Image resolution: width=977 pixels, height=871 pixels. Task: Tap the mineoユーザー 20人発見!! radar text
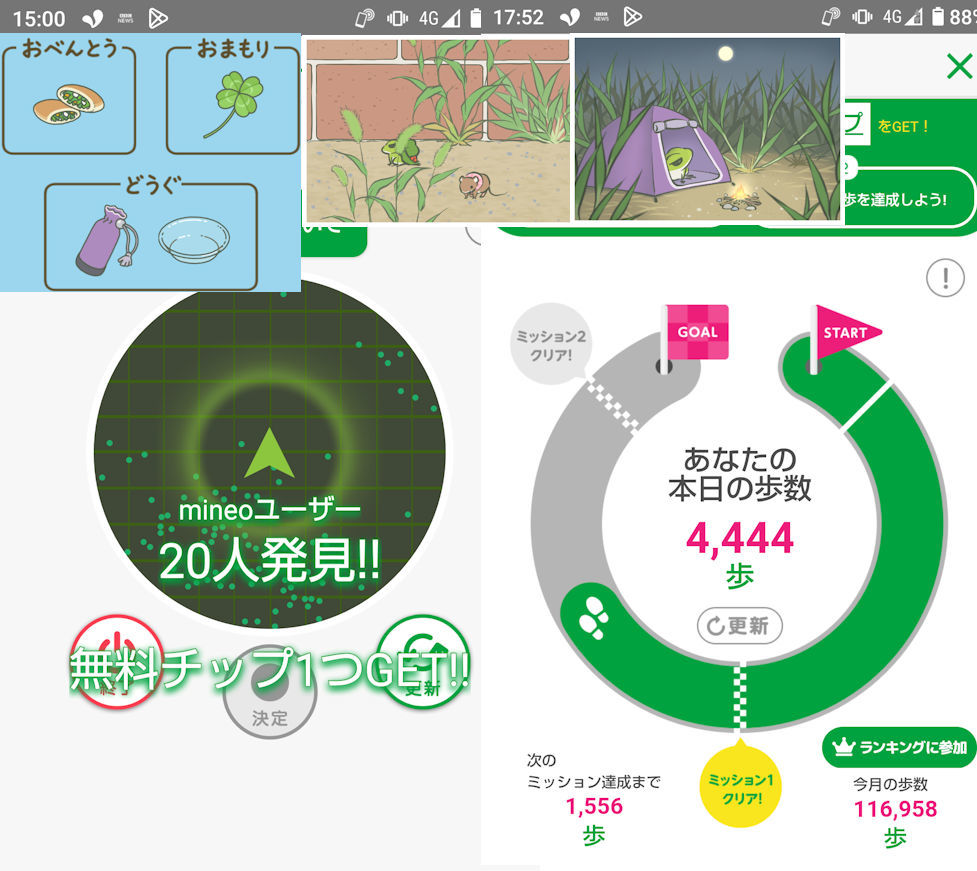269,541
